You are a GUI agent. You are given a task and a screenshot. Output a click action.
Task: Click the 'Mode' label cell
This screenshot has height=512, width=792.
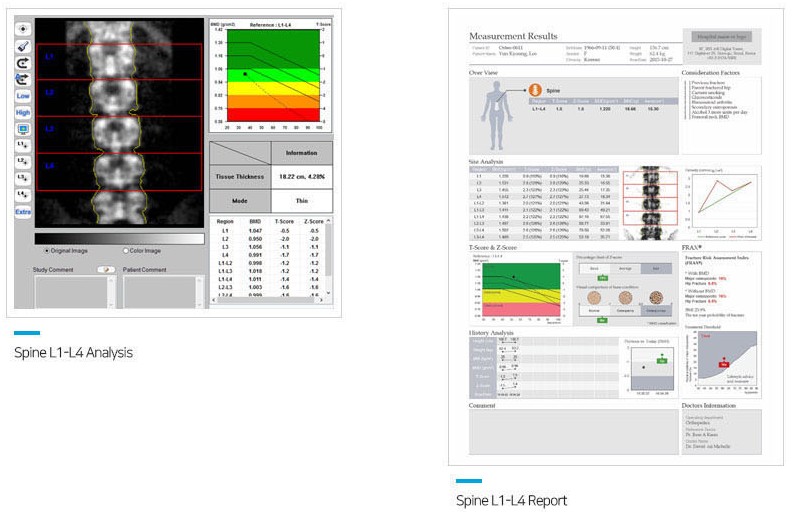click(240, 200)
